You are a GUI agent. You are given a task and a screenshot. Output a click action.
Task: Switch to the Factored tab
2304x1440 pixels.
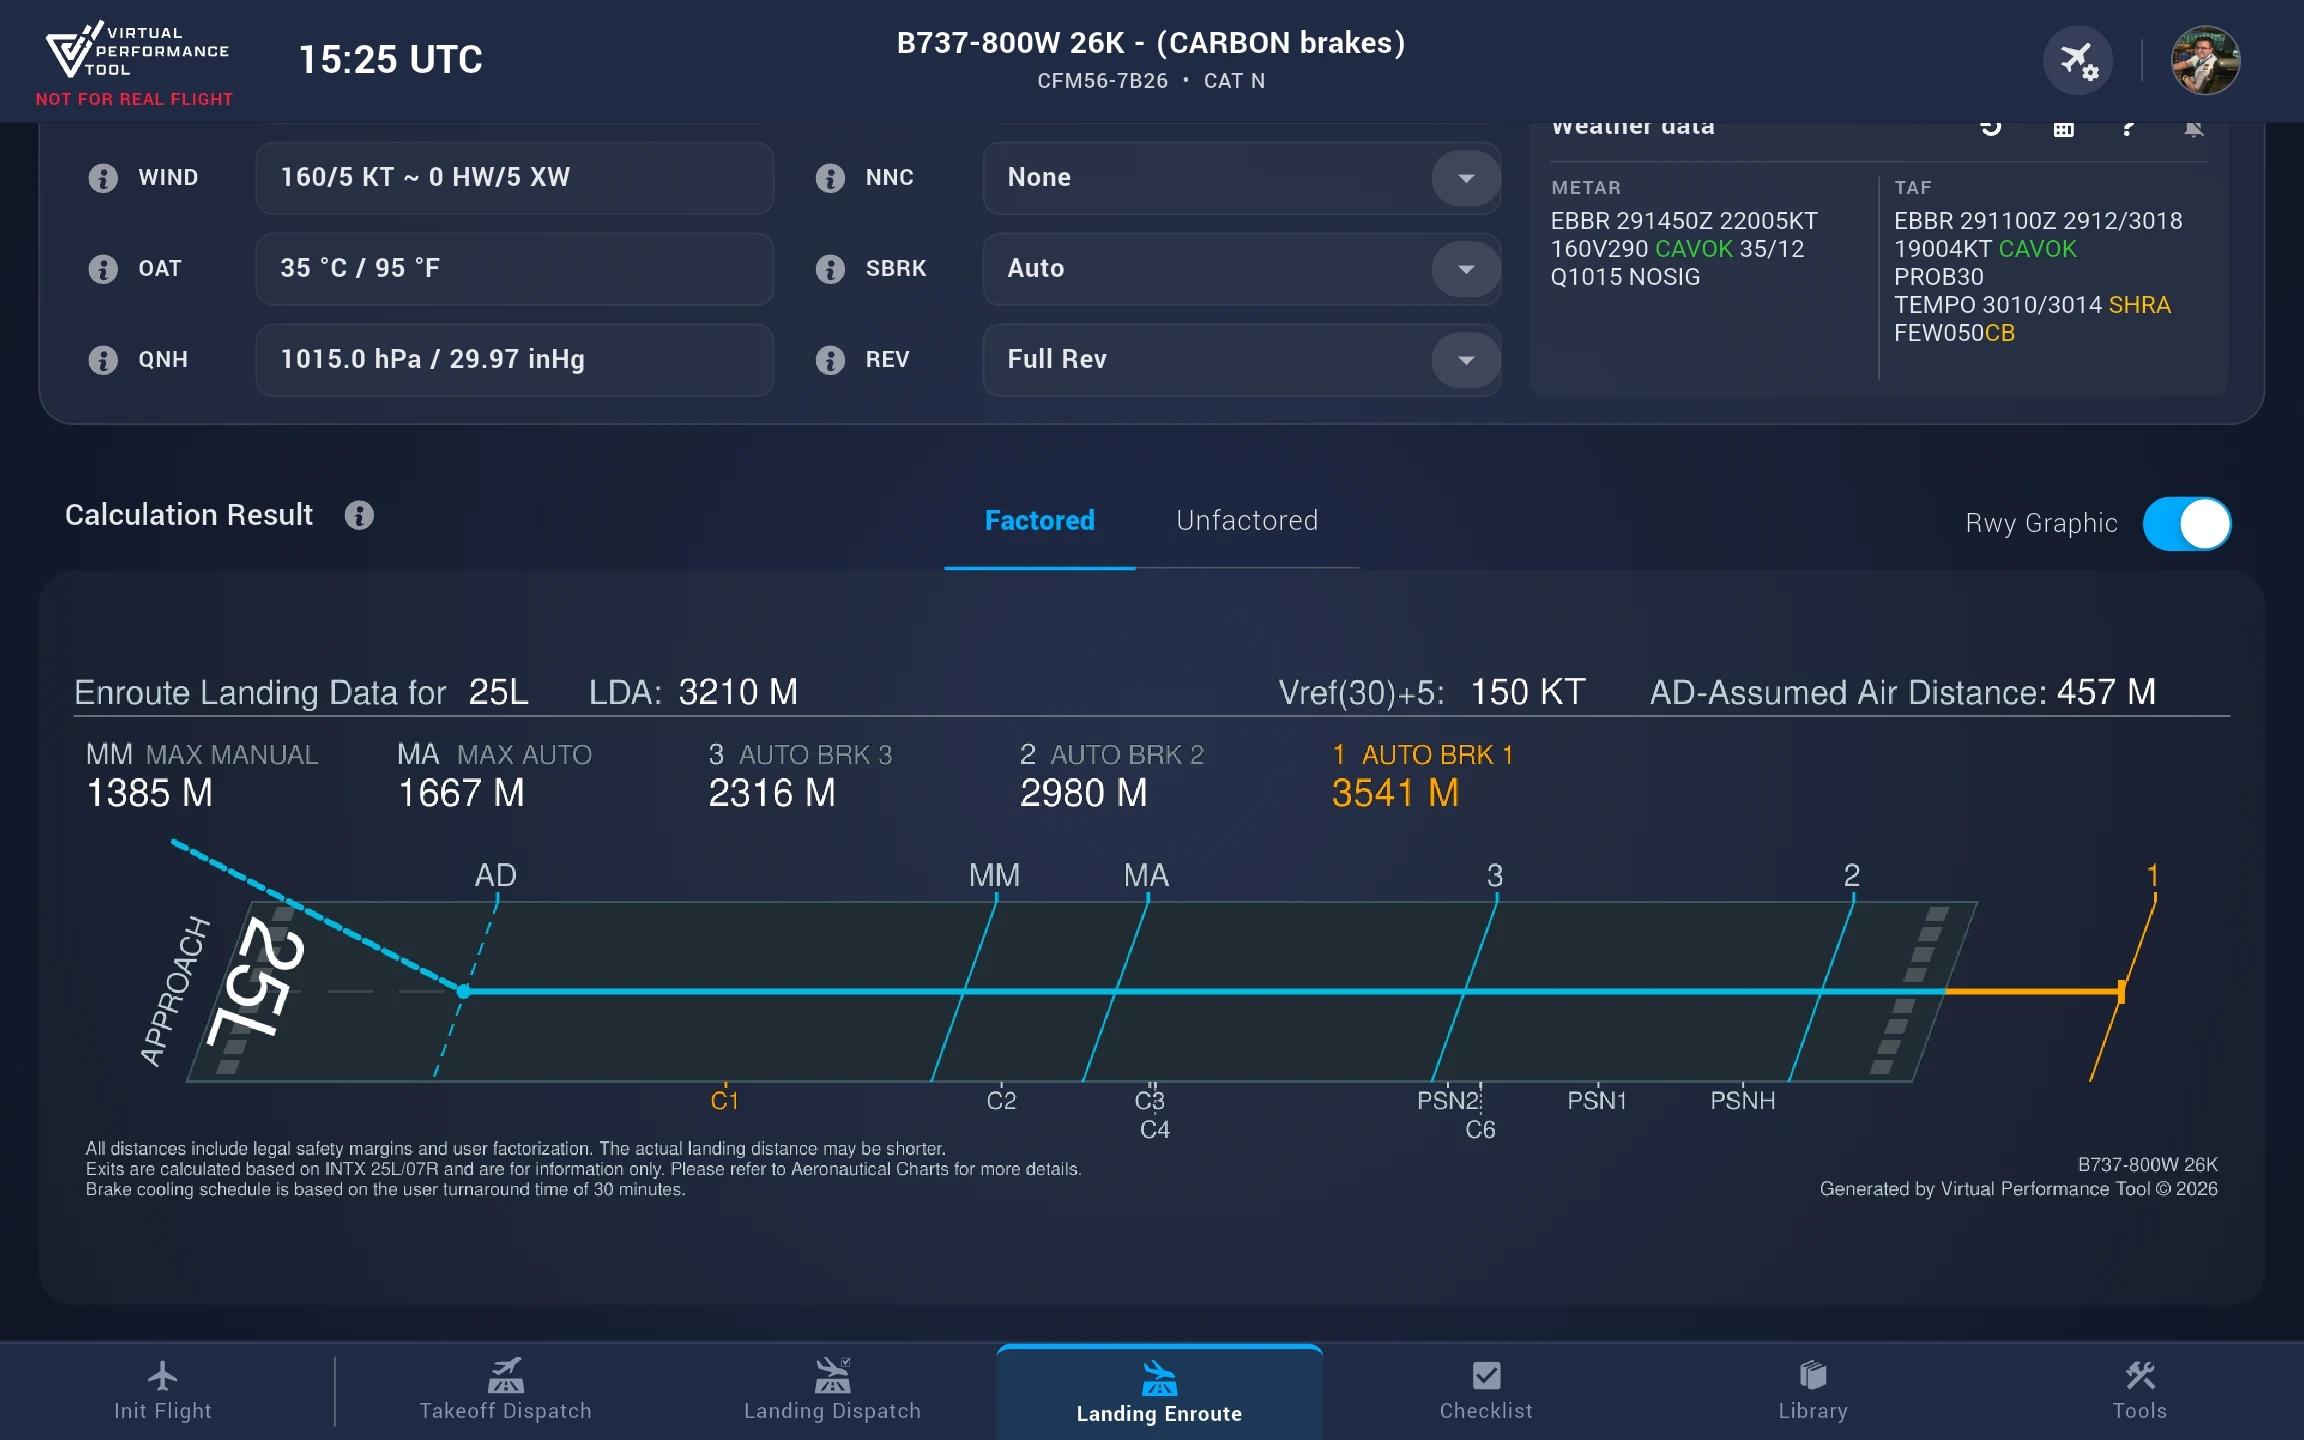[1040, 521]
